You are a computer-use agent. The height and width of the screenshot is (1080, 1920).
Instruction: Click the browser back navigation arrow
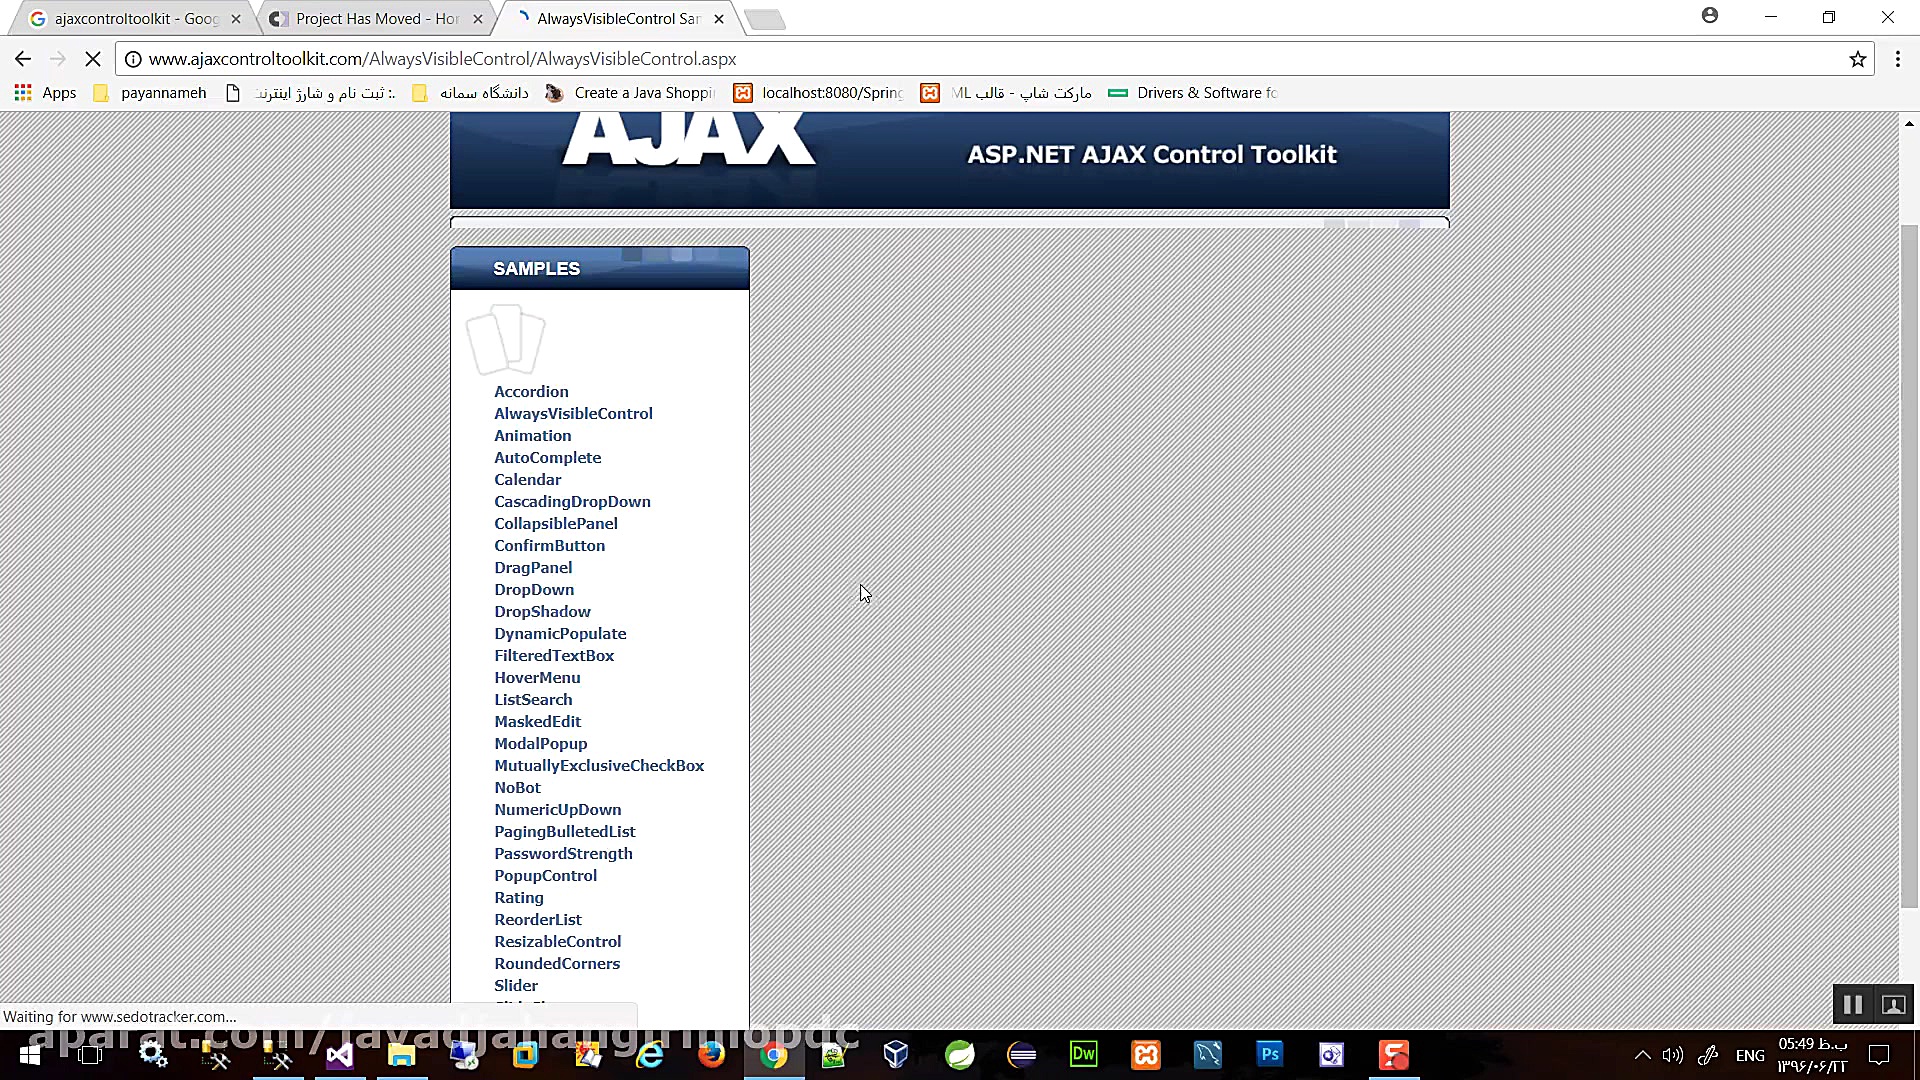23,59
